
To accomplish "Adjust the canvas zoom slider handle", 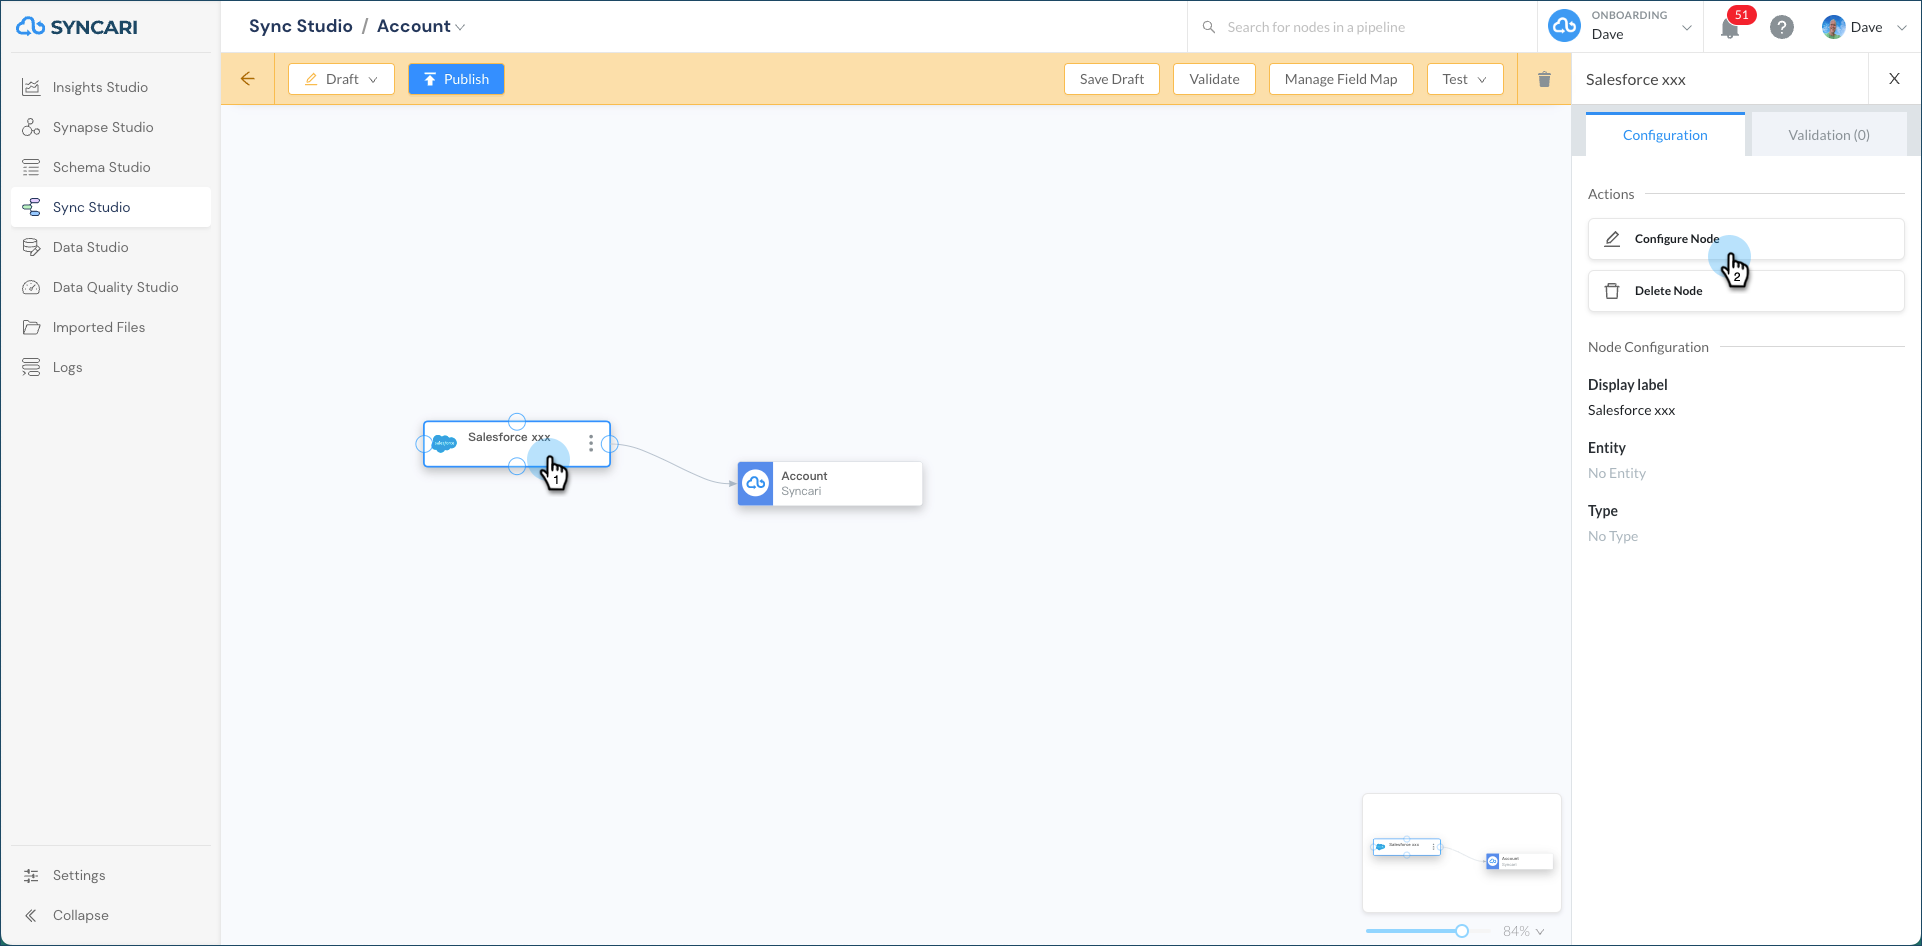I will [x=1462, y=931].
